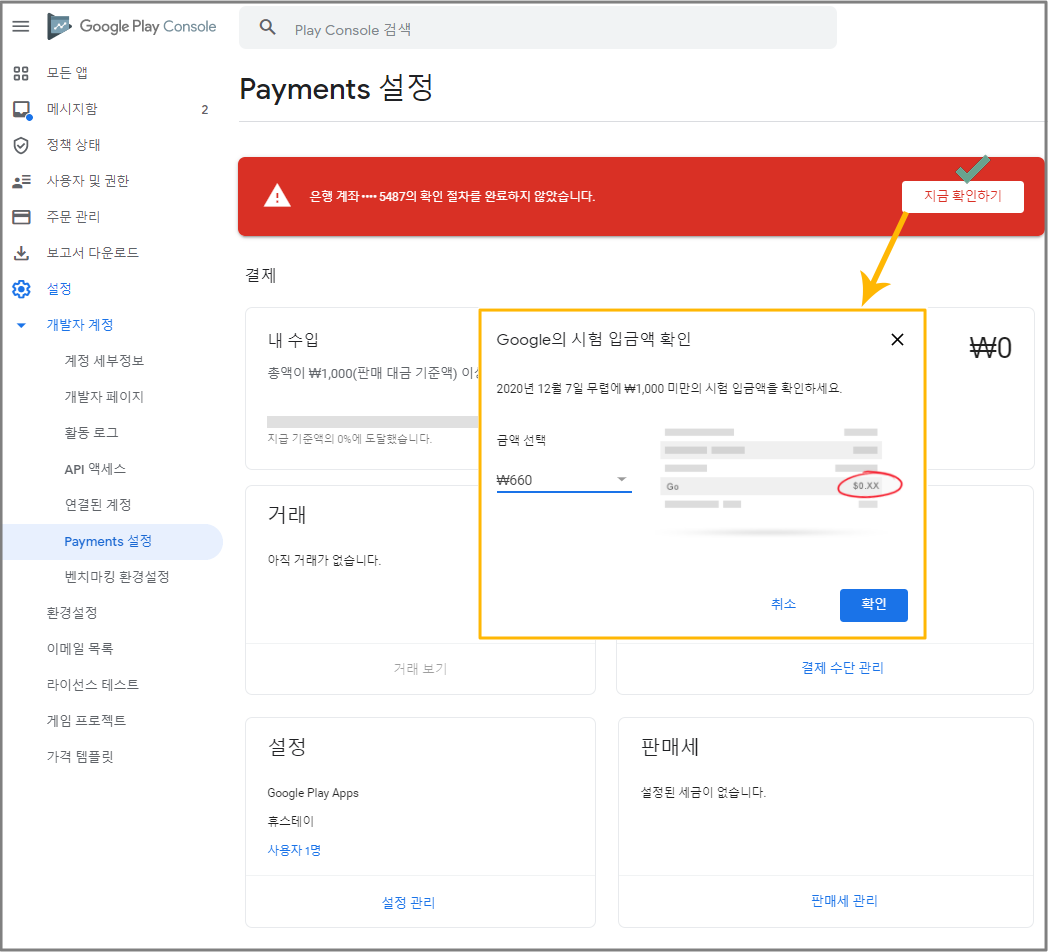
Task: Click the 주문 관리 card icon
Action: point(22,217)
